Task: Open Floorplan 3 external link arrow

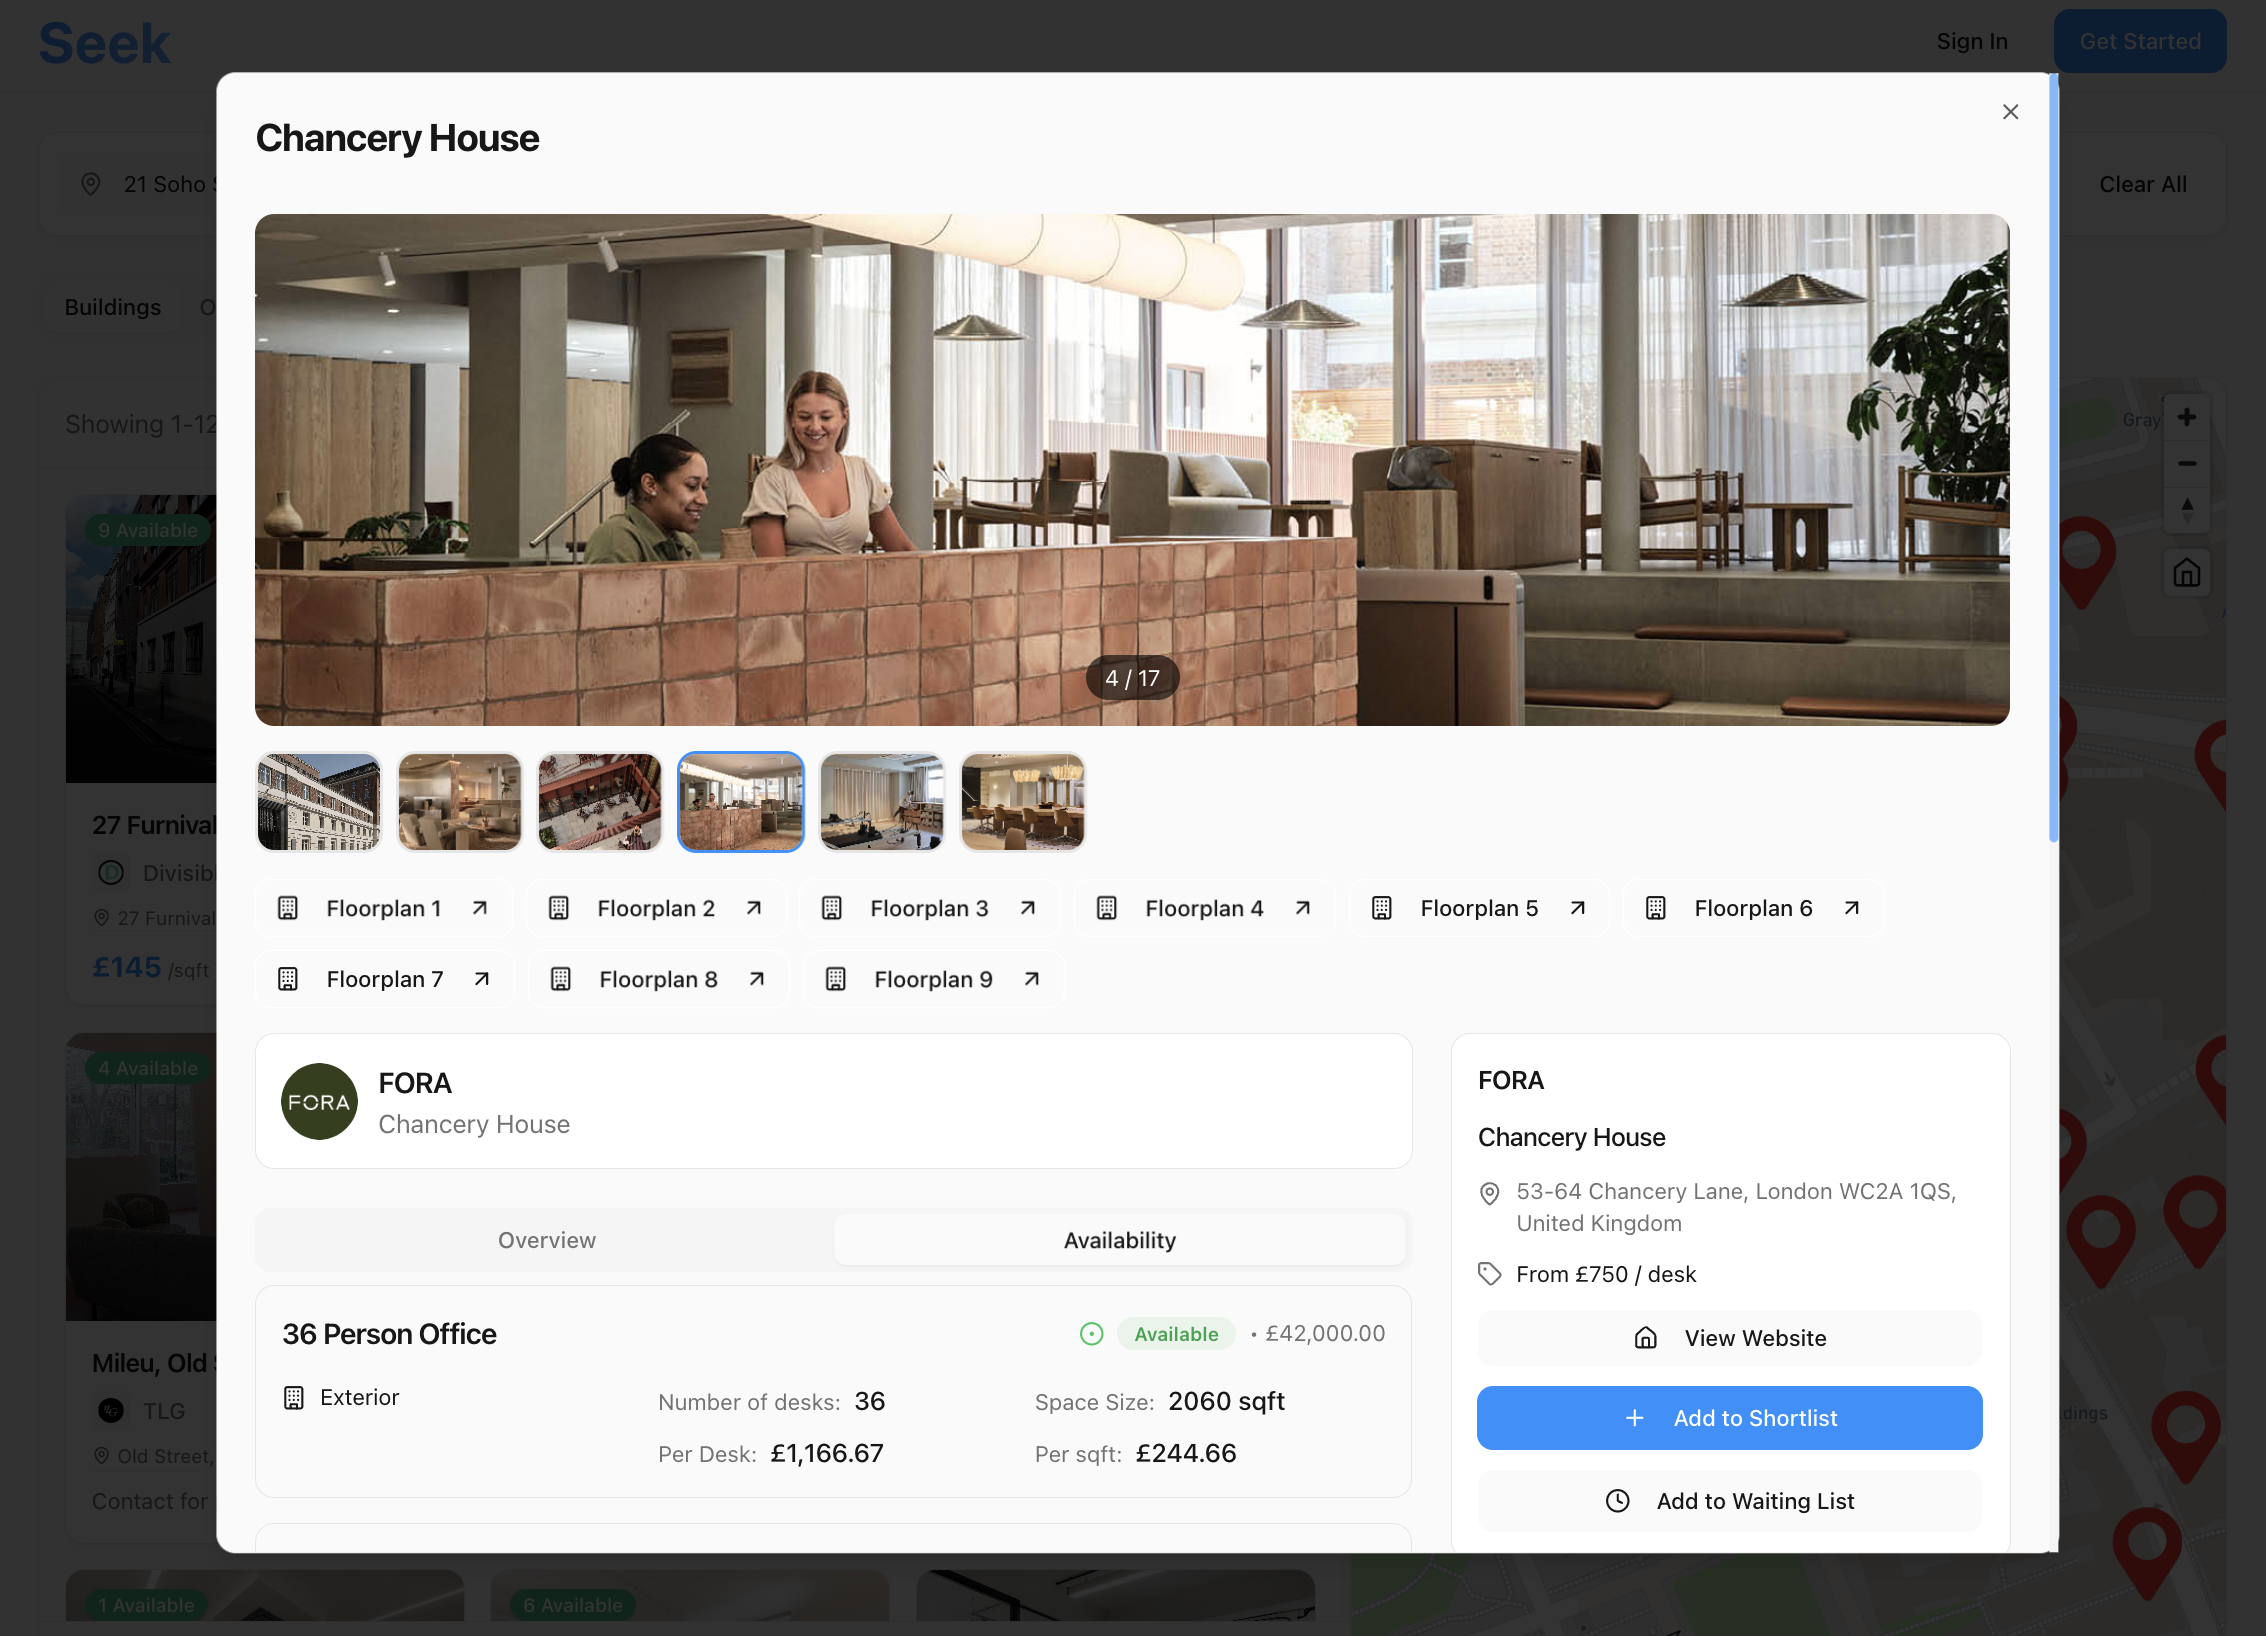Action: (x=1028, y=908)
